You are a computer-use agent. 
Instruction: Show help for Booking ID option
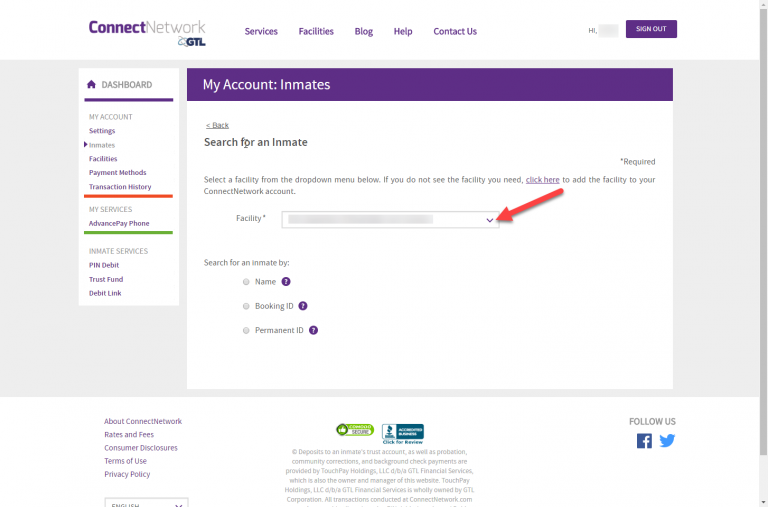(303, 306)
